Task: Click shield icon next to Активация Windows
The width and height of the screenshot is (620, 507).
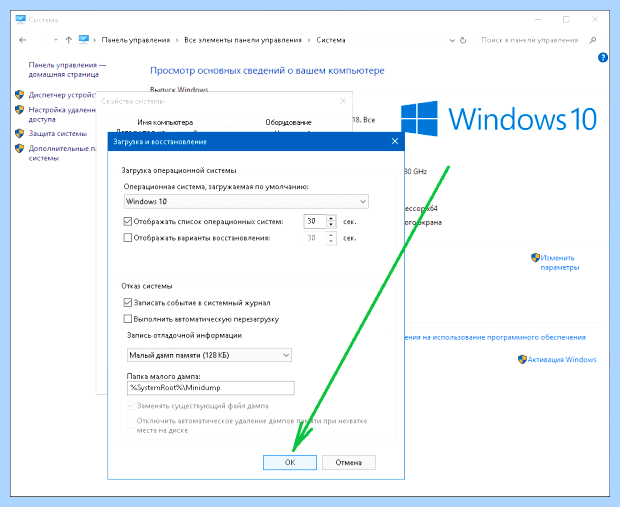Action: [x=522, y=359]
